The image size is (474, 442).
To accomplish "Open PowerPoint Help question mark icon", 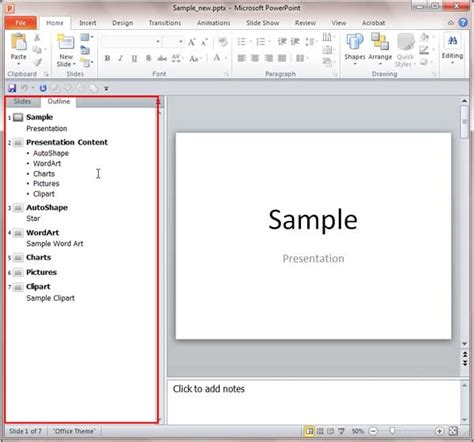I will (463, 23).
